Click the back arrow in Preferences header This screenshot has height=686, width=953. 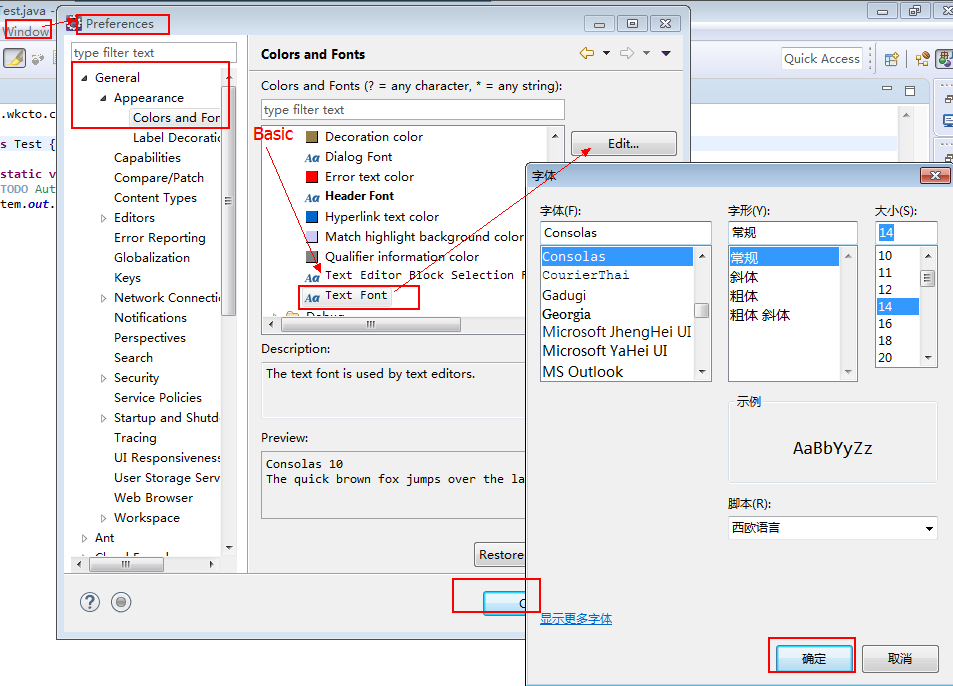pos(586,54)
